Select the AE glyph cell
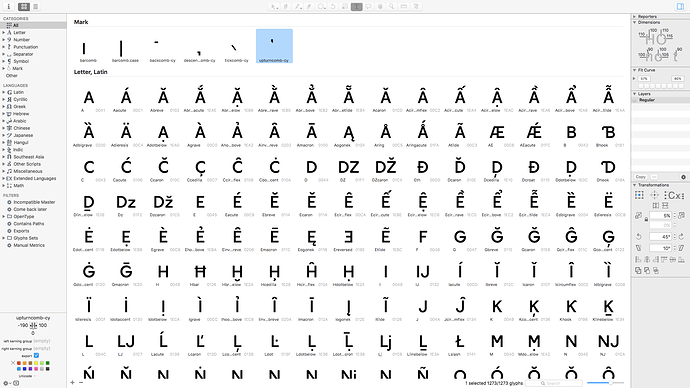The height and width of the screenshot is (388, 690). (497, 135)
